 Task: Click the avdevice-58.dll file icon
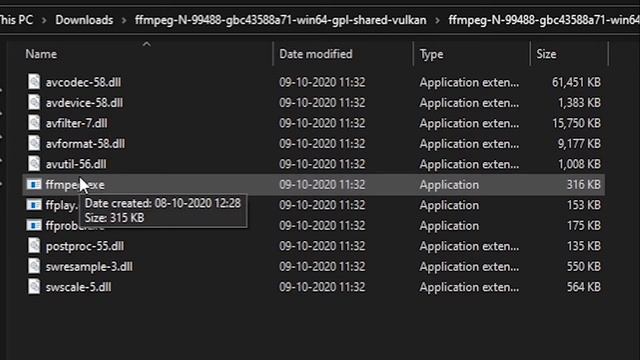click(34, 102)
